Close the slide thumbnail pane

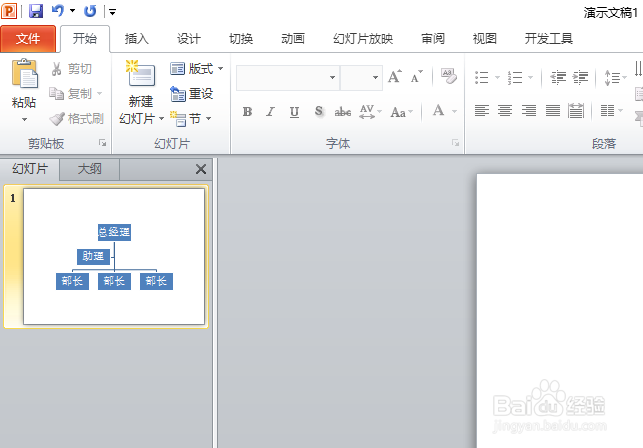tap(201, 169)
